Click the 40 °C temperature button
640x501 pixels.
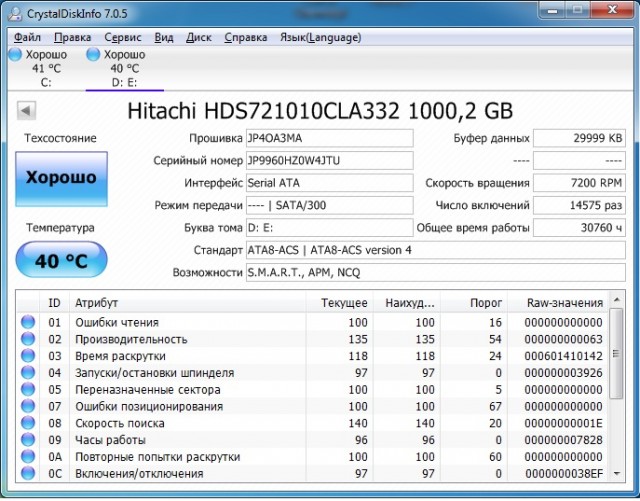(x=61, y=260)
